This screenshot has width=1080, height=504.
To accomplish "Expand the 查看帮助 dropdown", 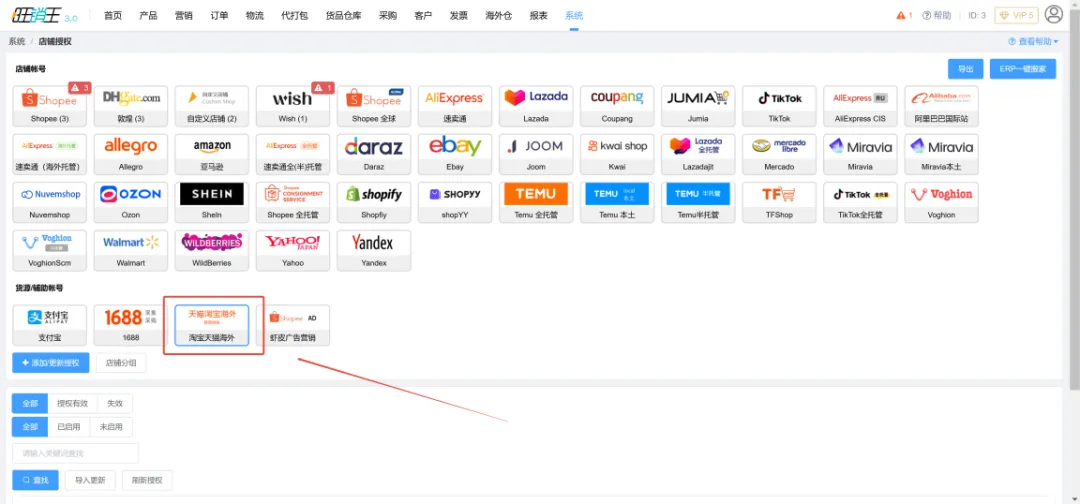I will [1033, 41].
